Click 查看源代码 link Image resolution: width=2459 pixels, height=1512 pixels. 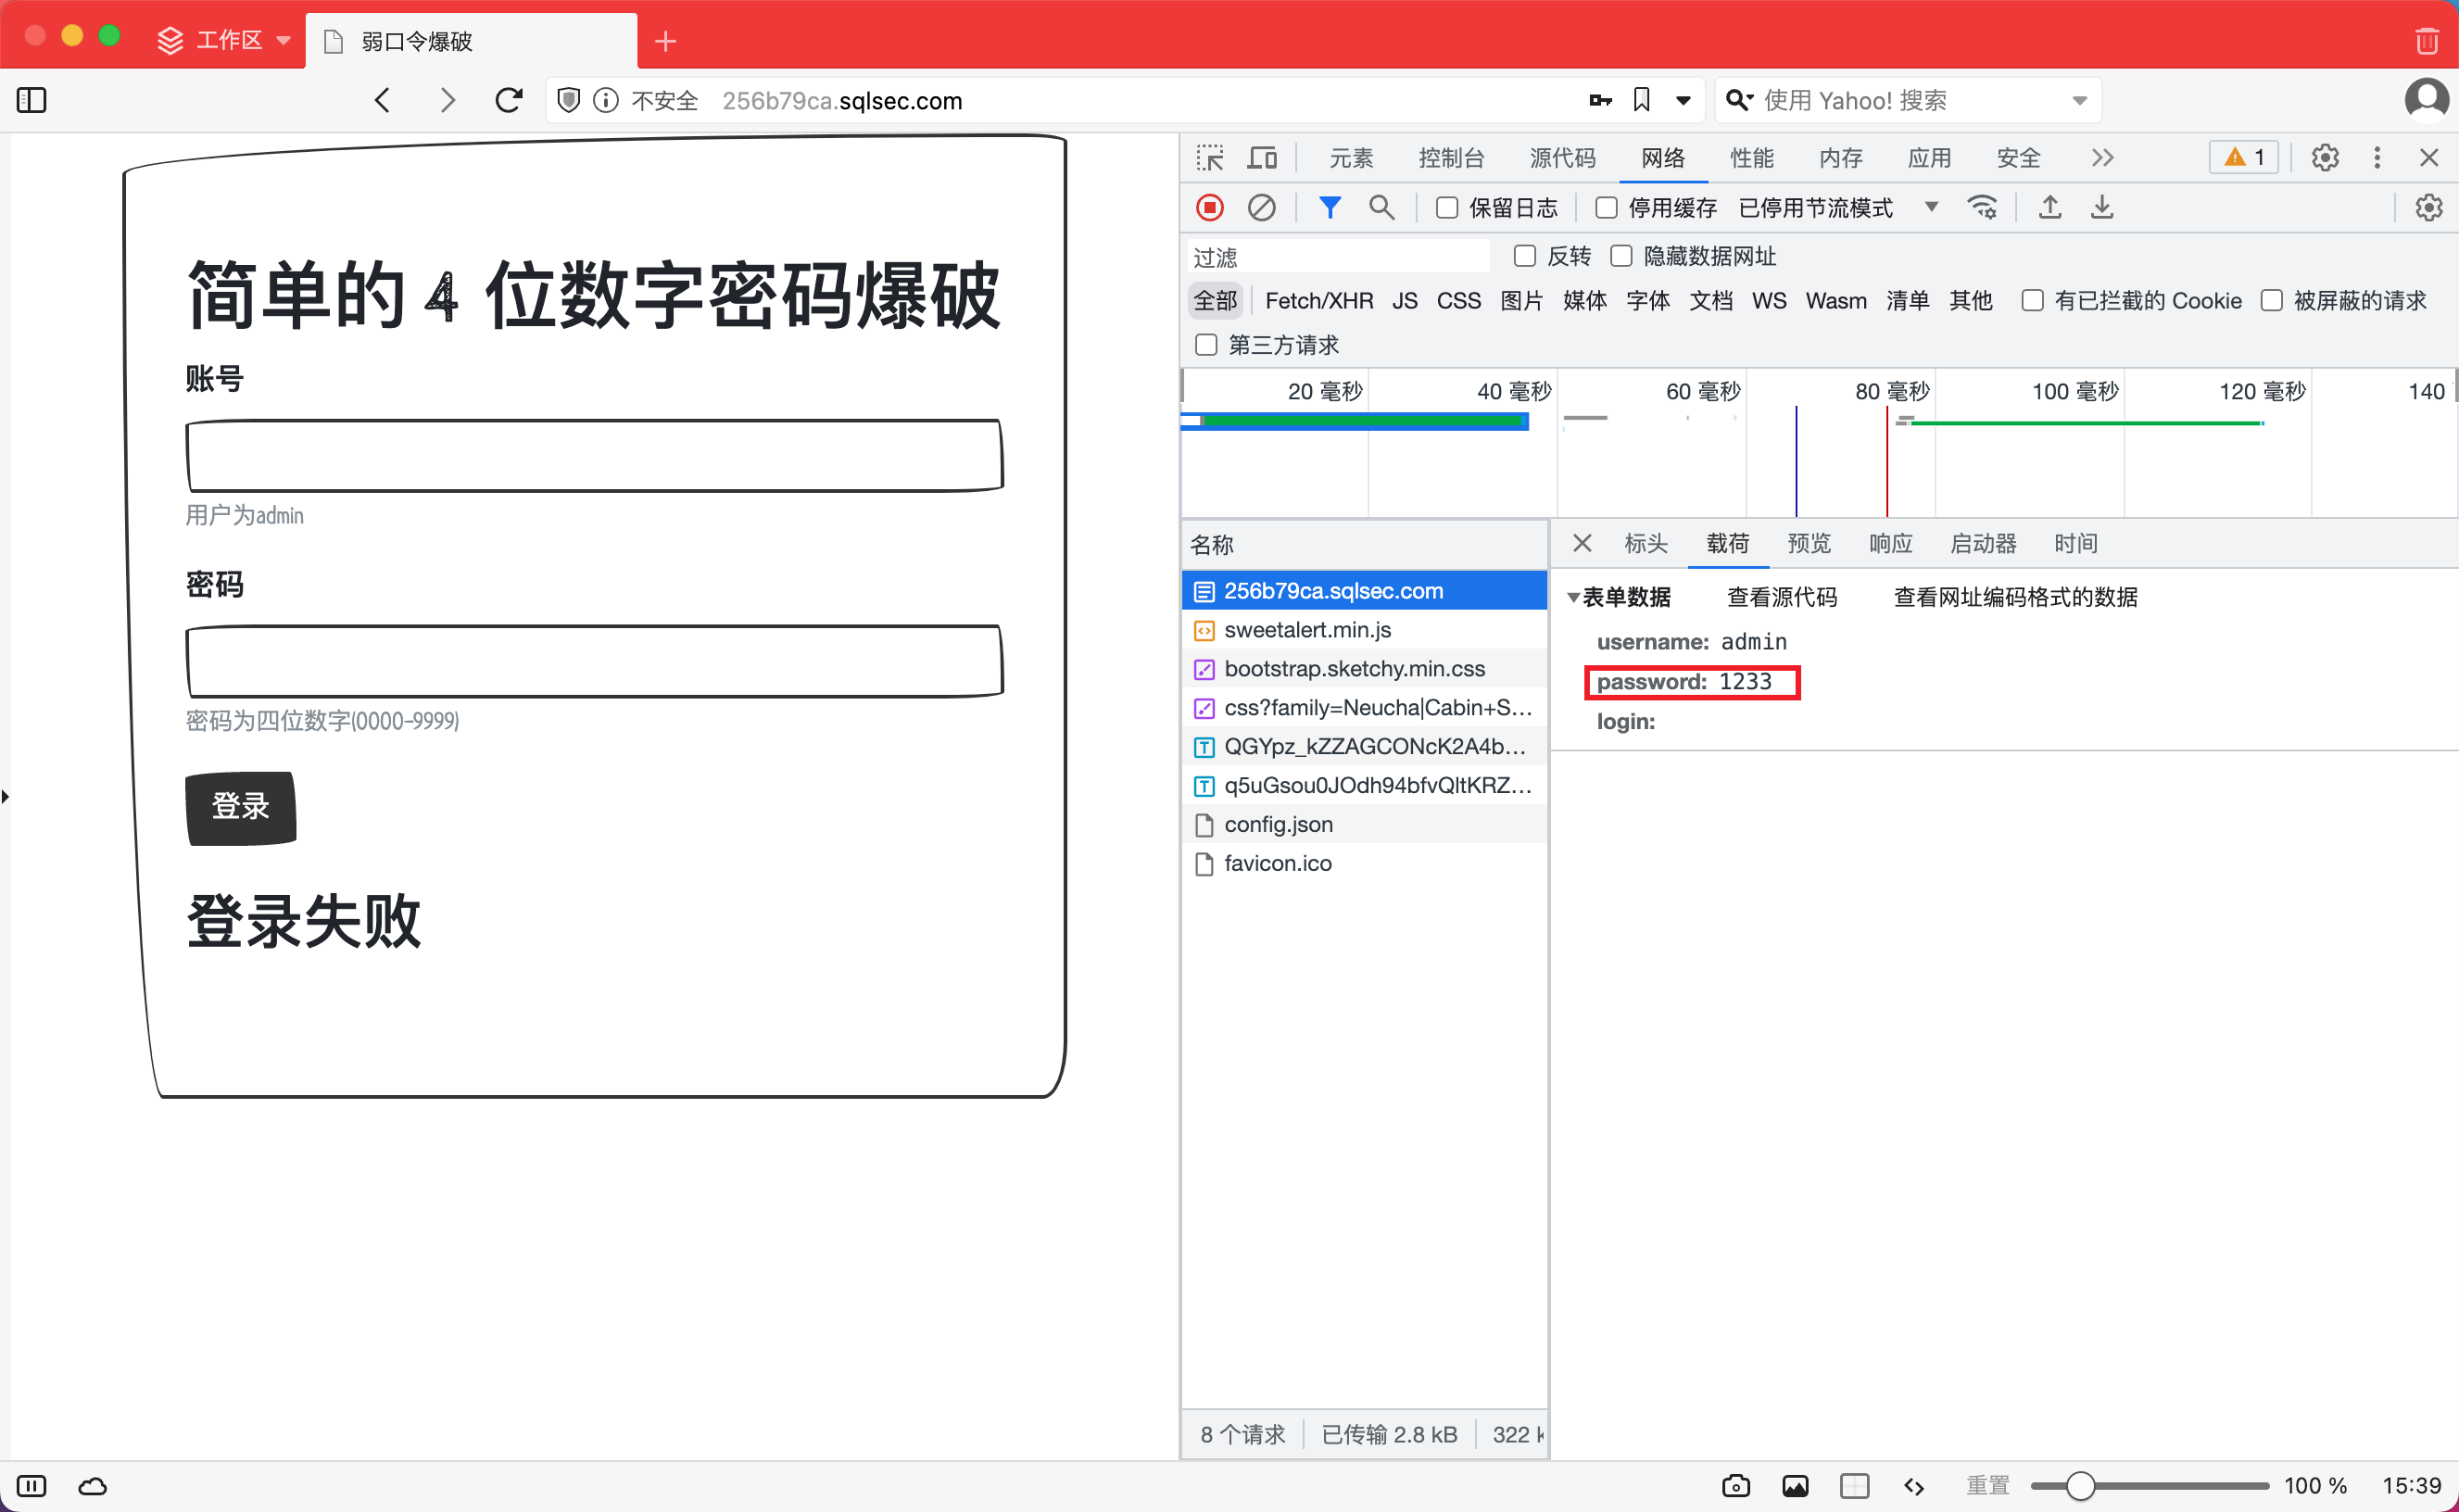click(x=1782, y=597)
